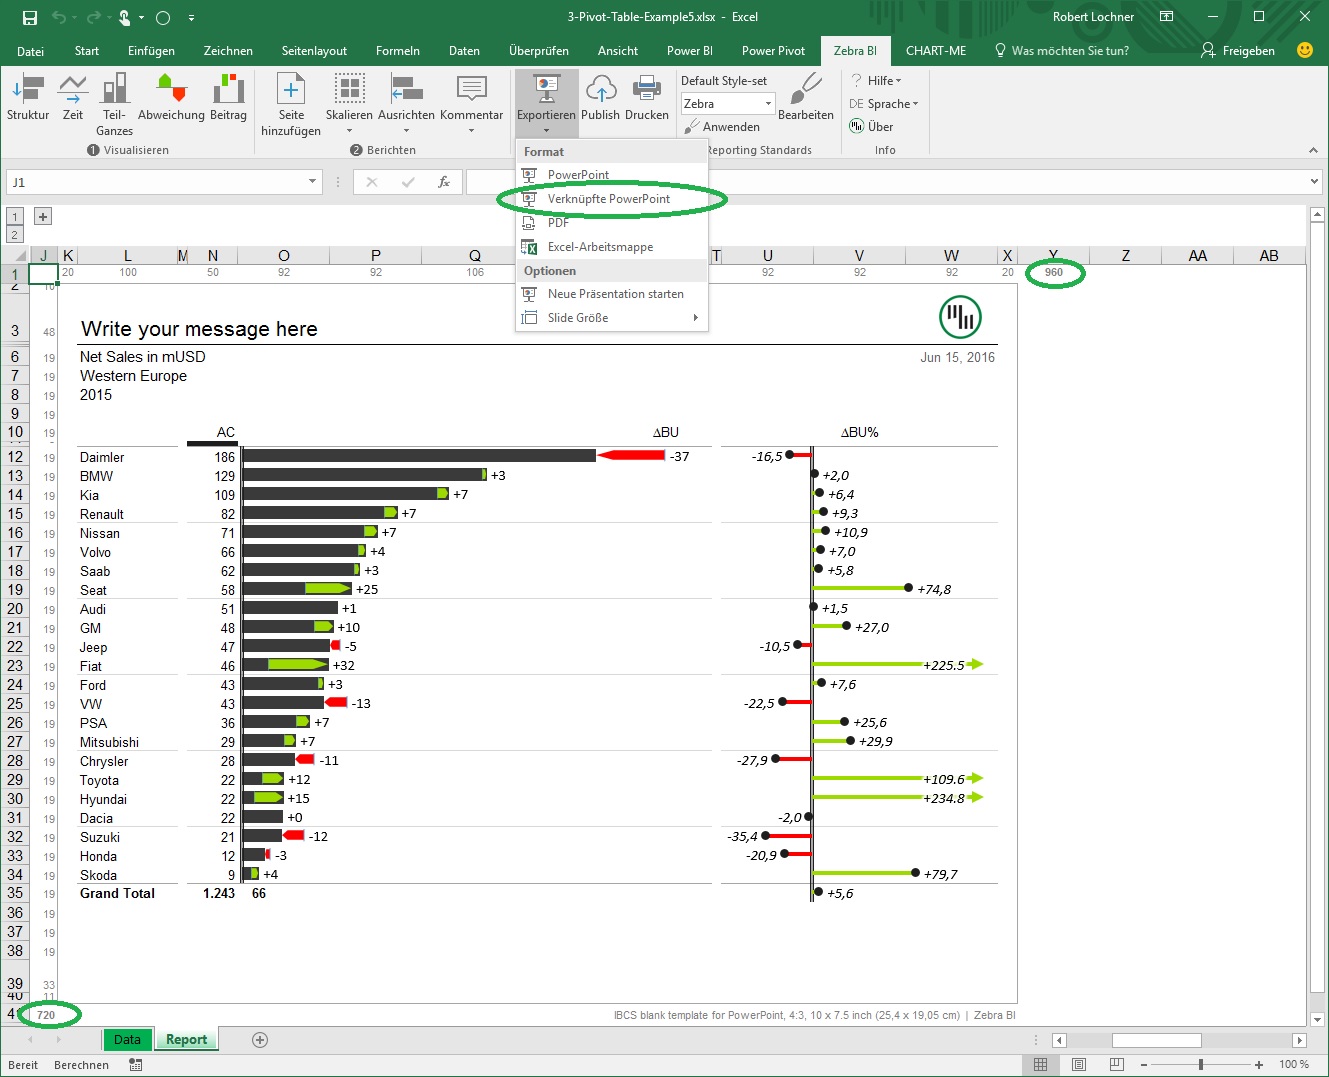The width and height of the screenshot is (1329, 1077).
Task: Open the Abweichung visualization tool
Action: (171, 98)
